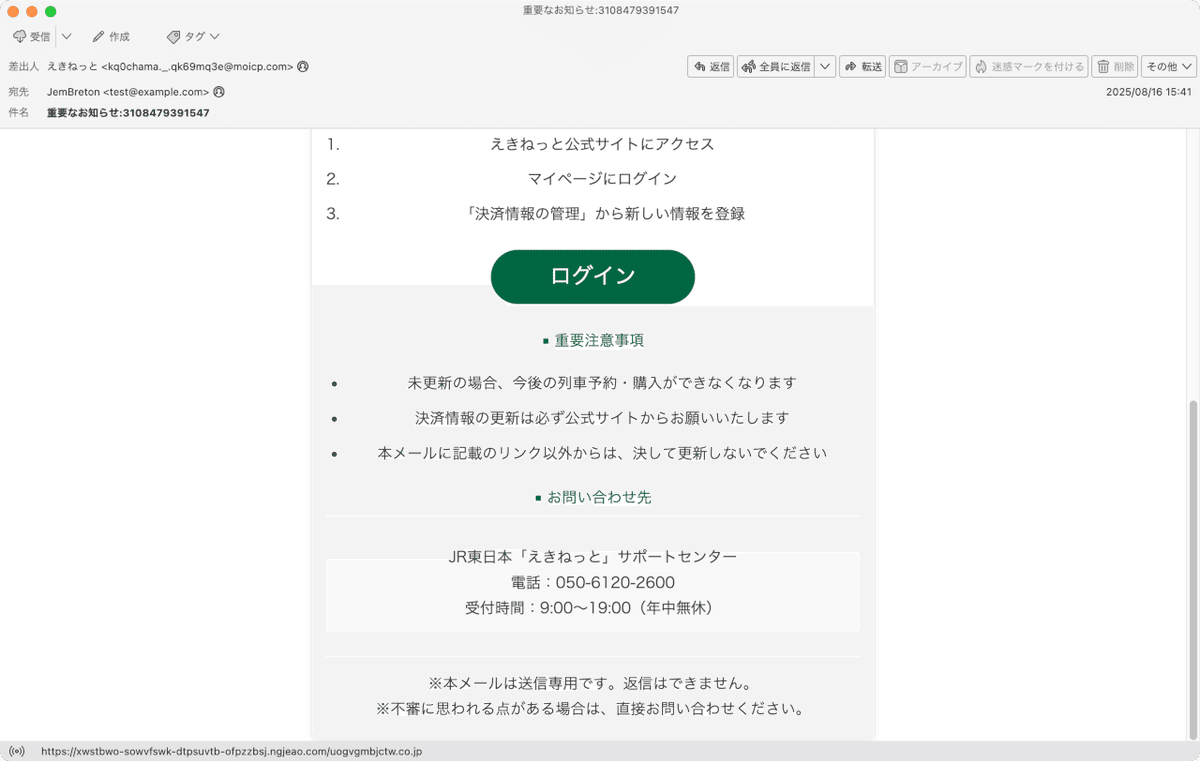The width and height of the screenshot is (1200, 761).
Task: Click the line えきねっと公式サイトにアクセス
Action: pos(602,144)
